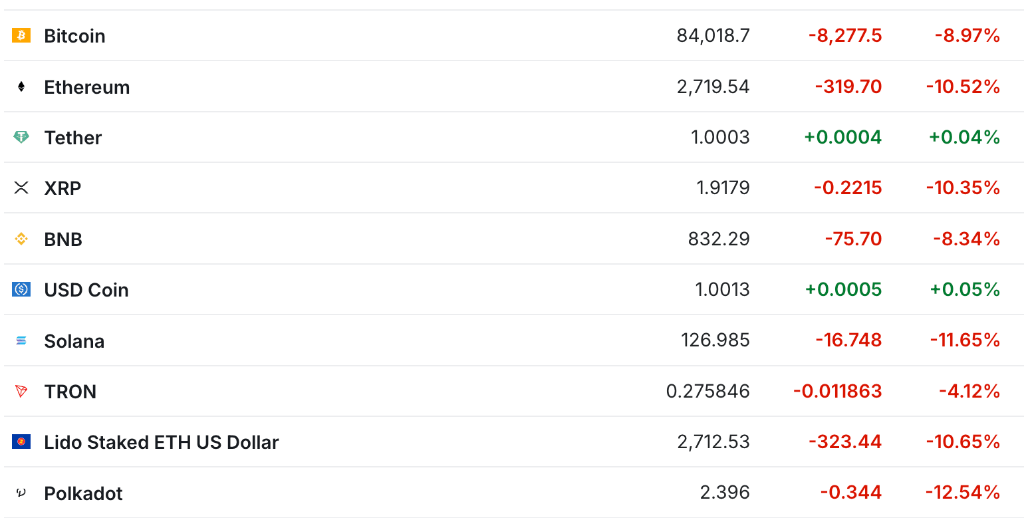Click the Tether logo icon
This screenshot has height=518, width=1024.
coord(21,137)
